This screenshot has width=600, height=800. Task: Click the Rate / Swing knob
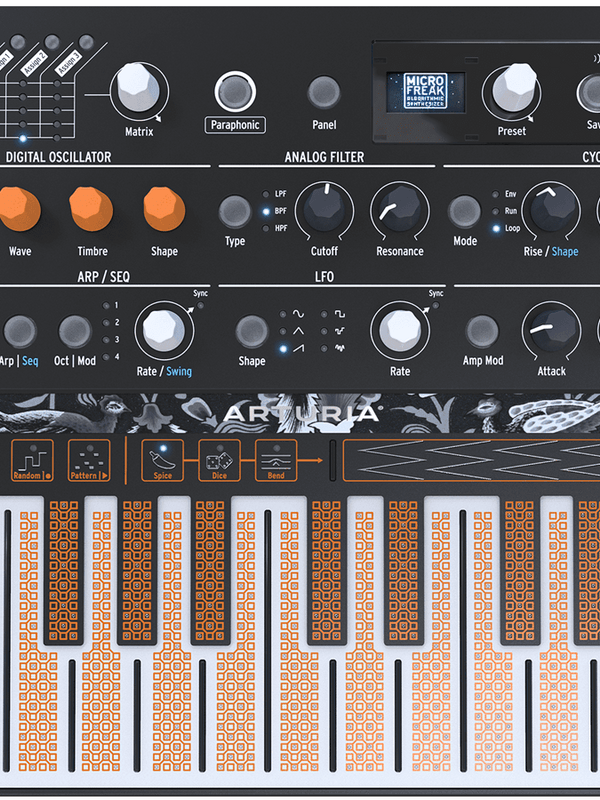[x=164, y=330]
